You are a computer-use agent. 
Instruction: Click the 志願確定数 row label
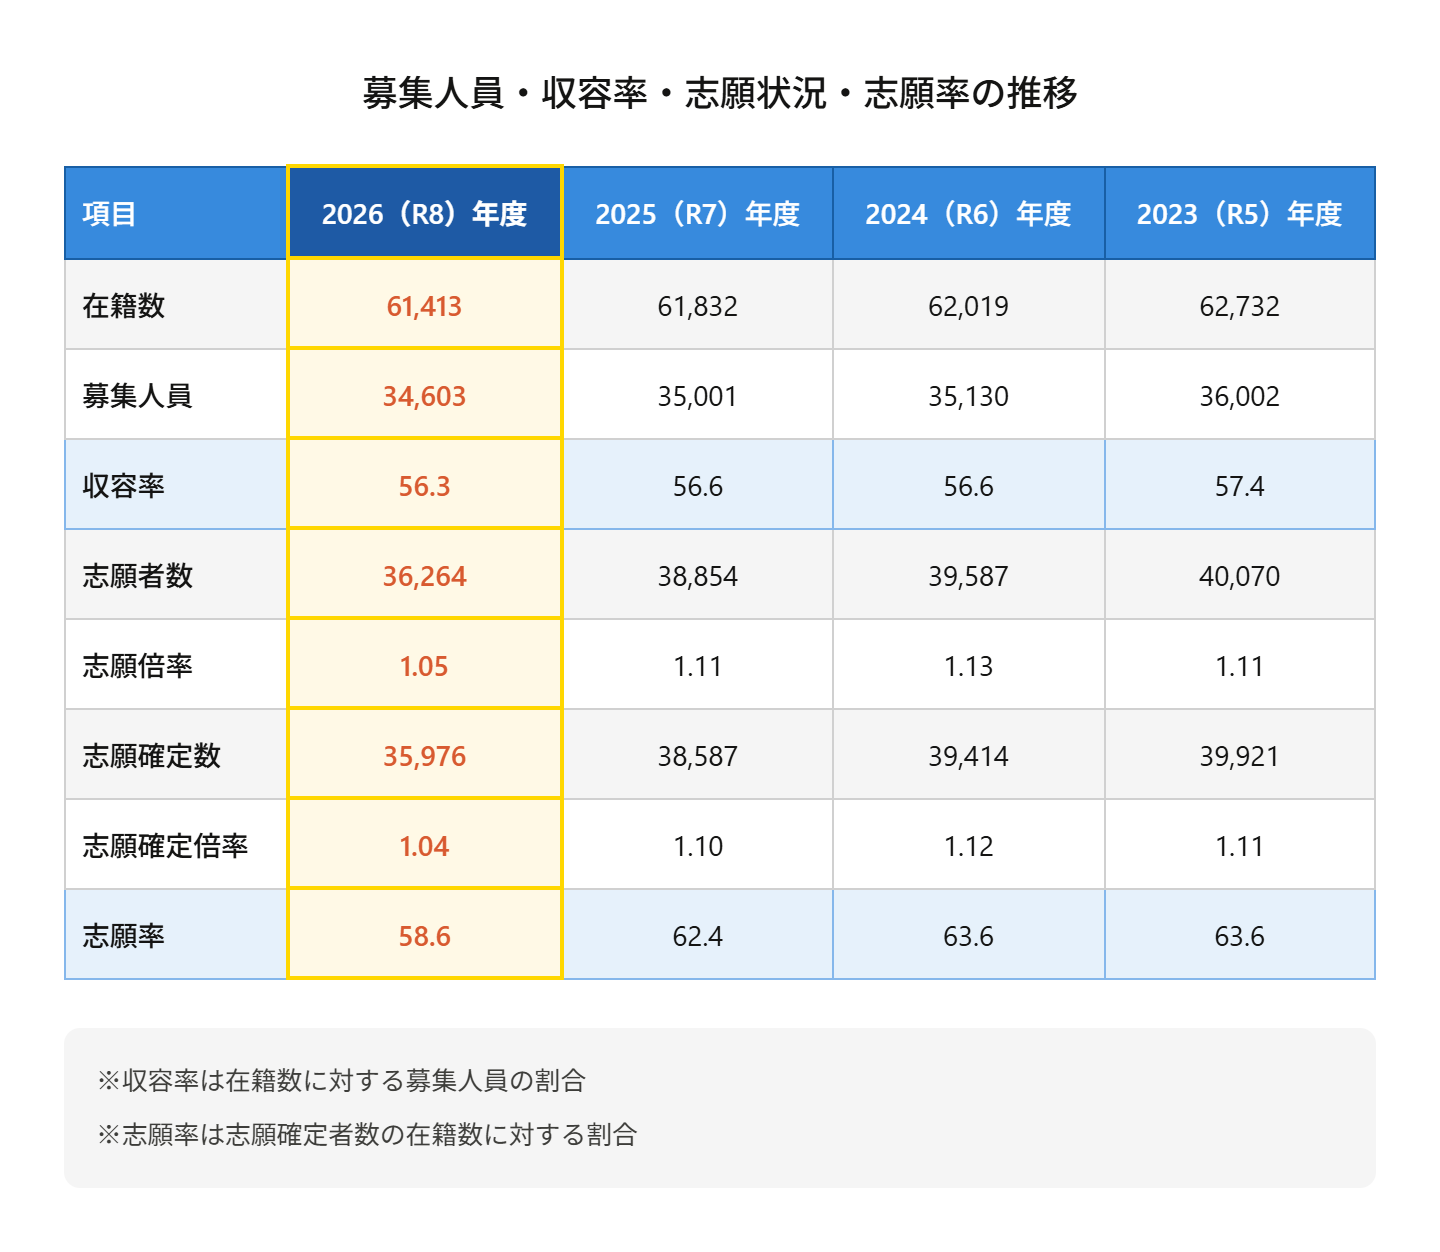pyautogui.click(x=151, y=756)
